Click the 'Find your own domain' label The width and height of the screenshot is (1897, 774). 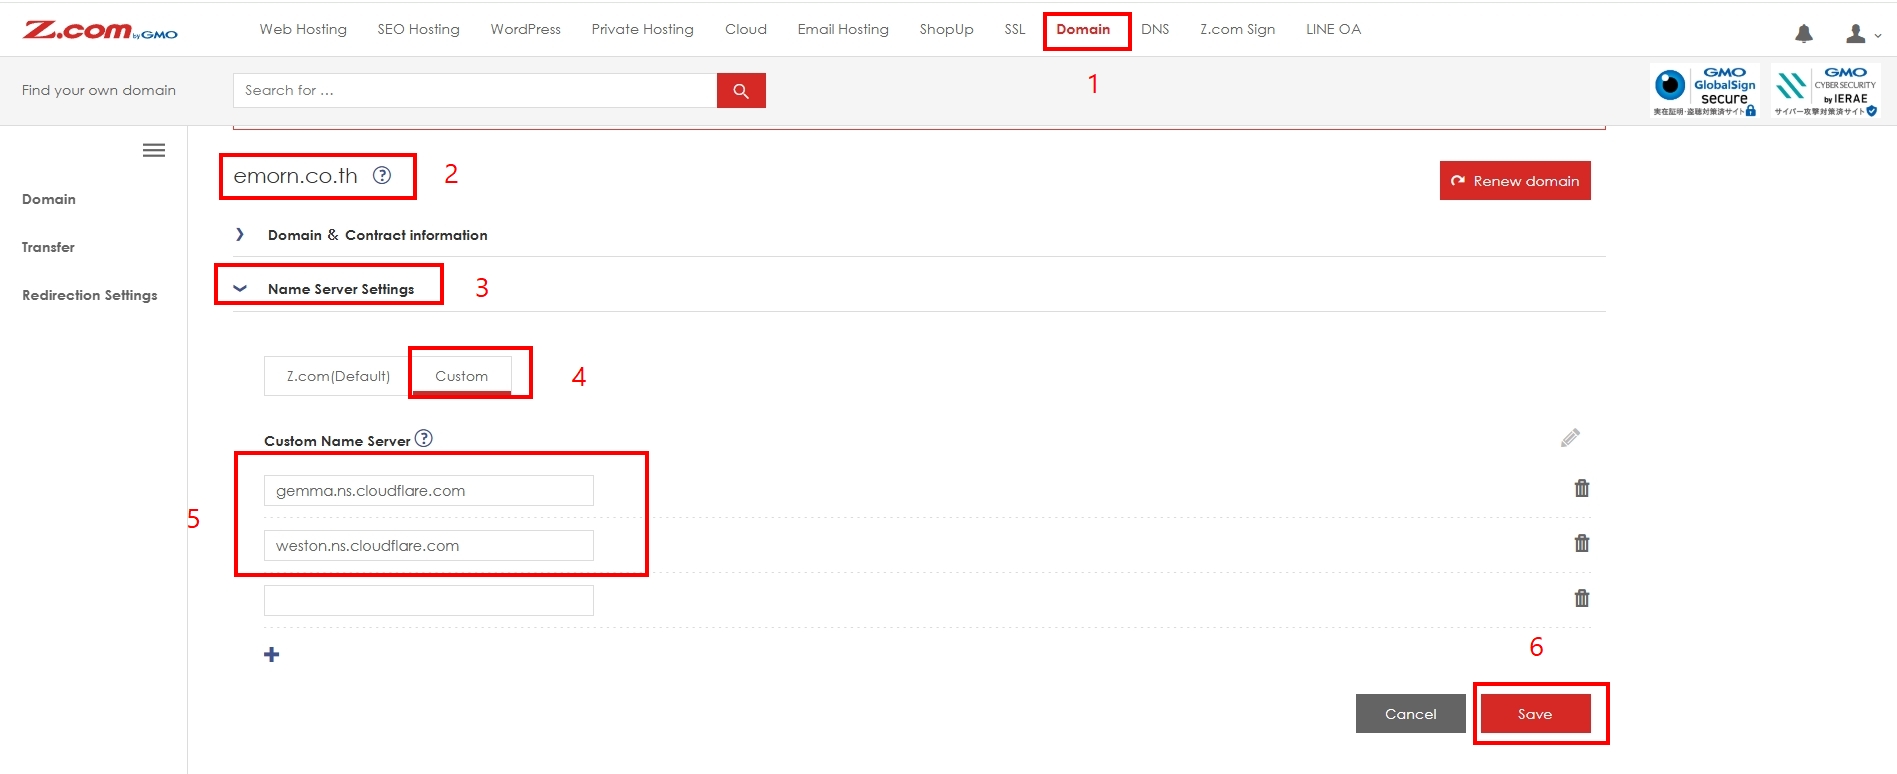pyautogui.click(x=99, y=90)
